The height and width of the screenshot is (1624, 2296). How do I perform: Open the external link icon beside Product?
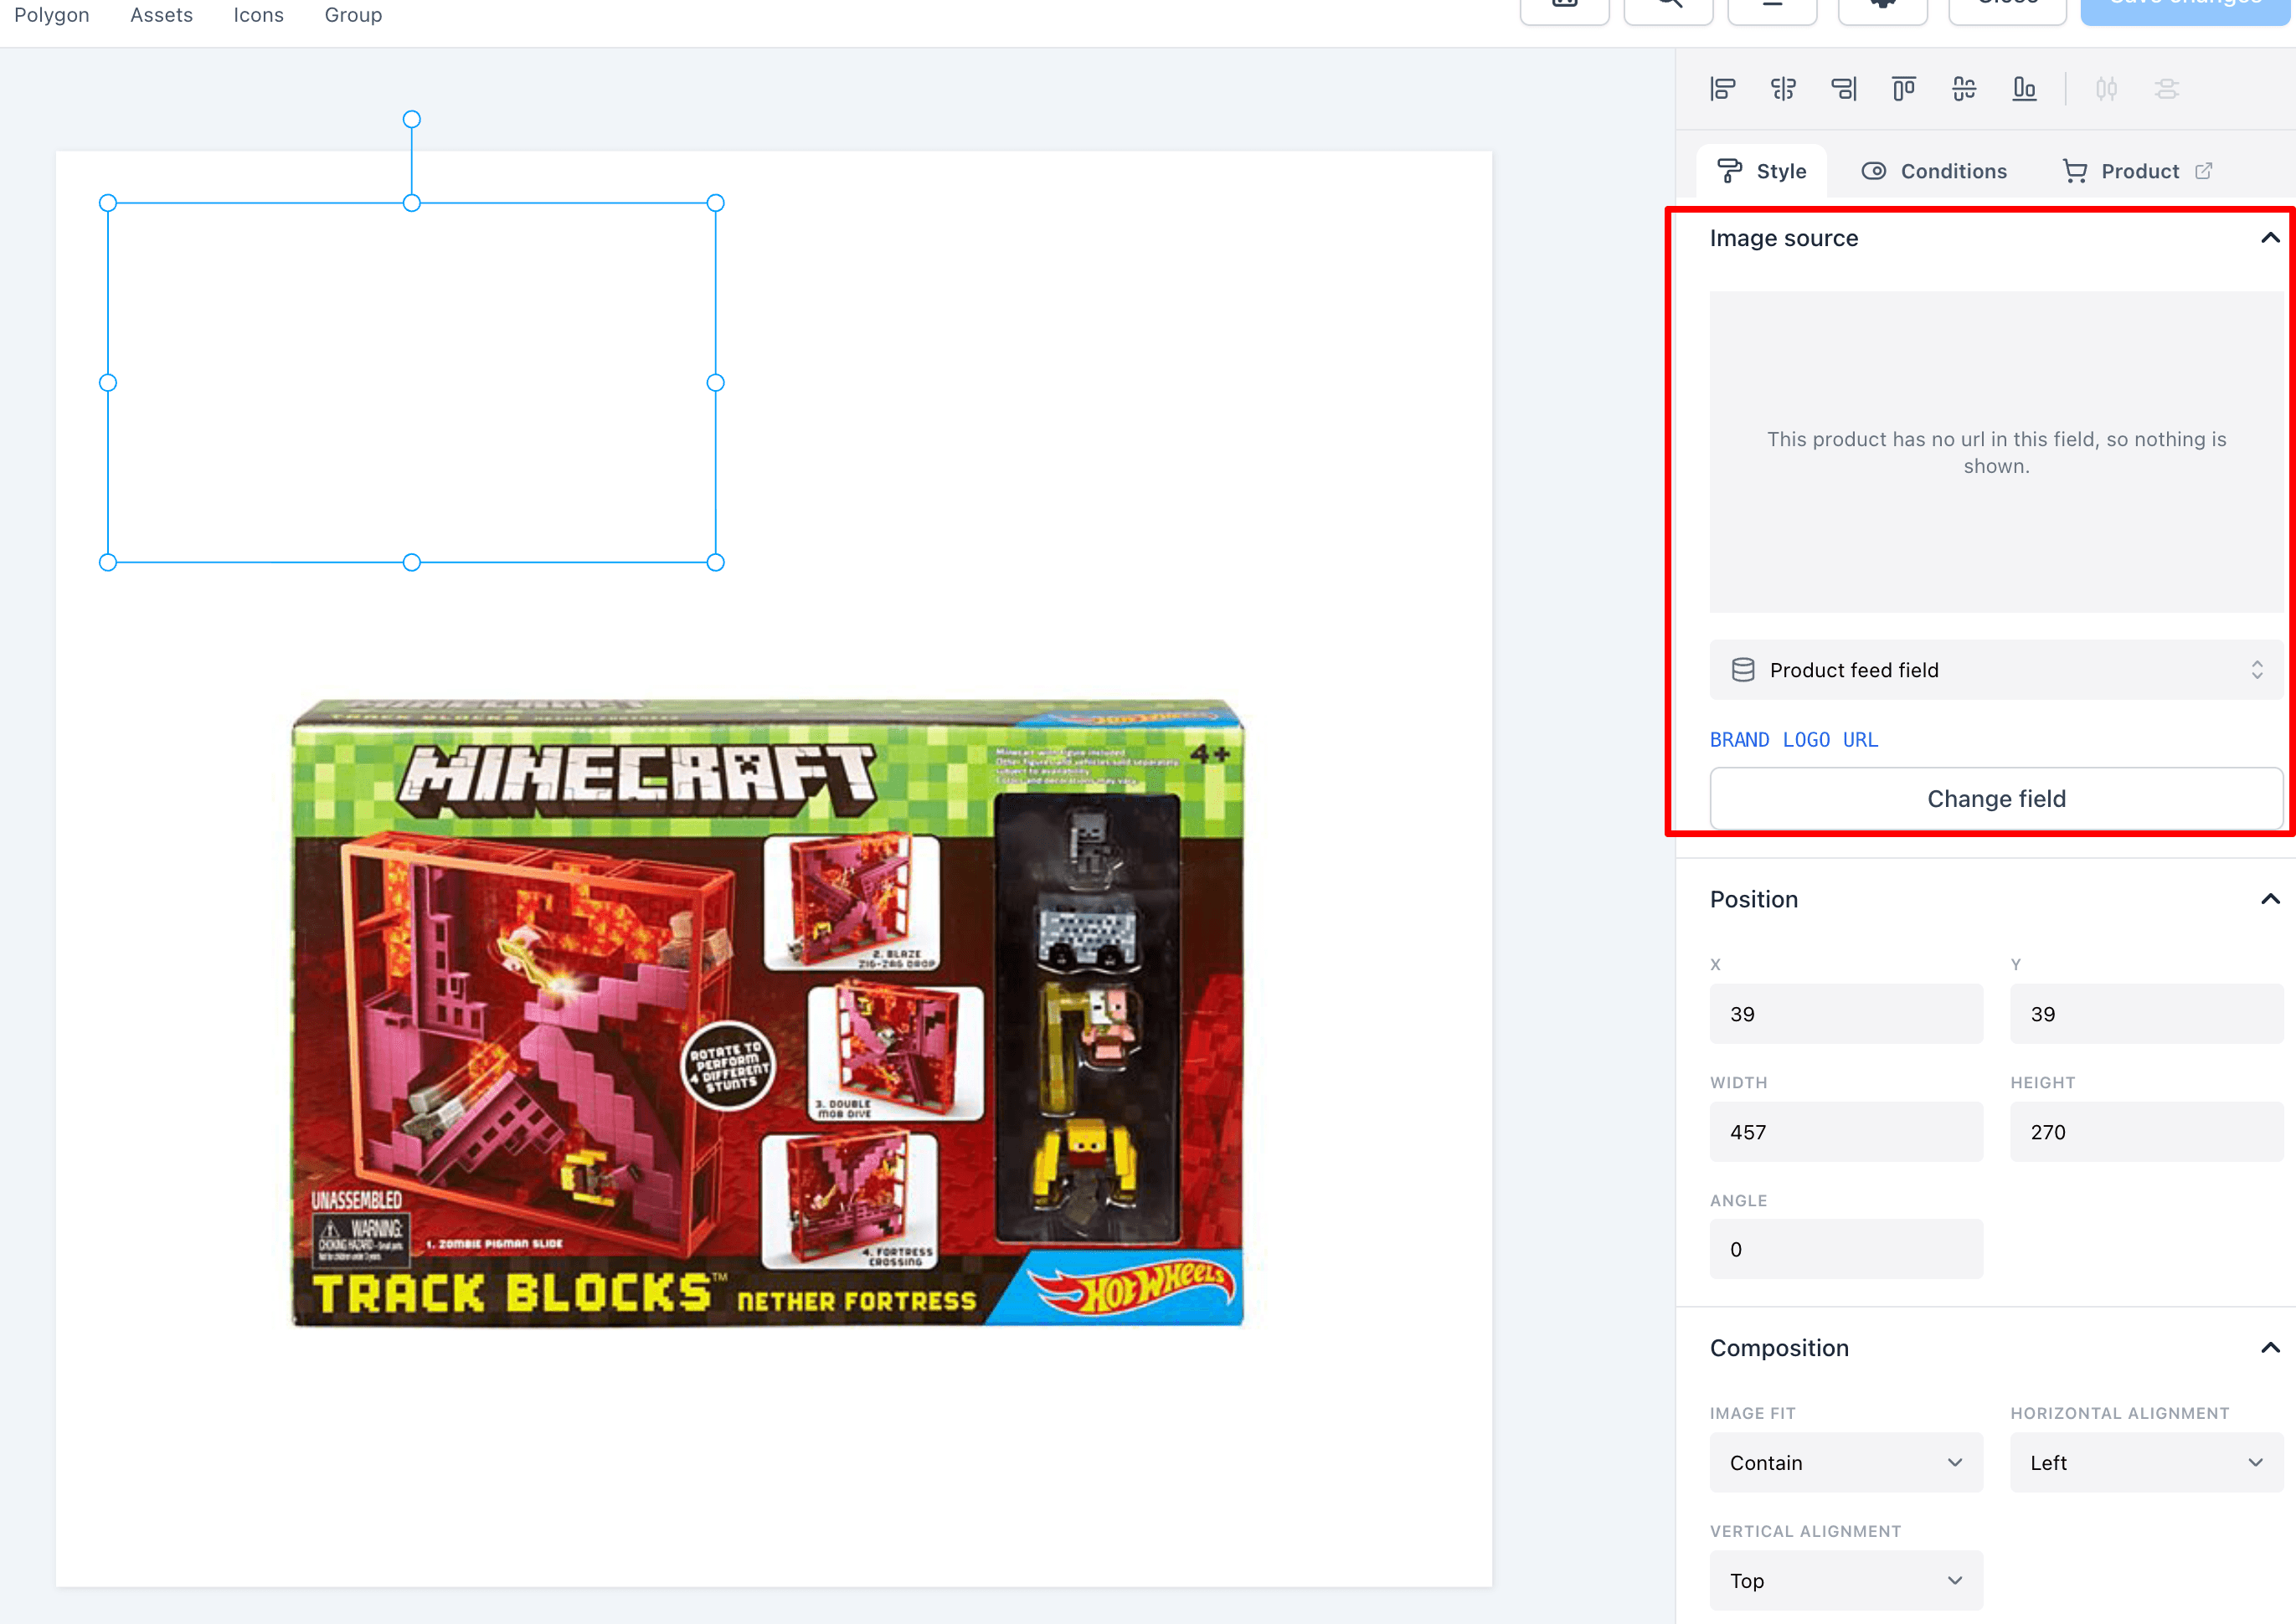pos(2204,171)
